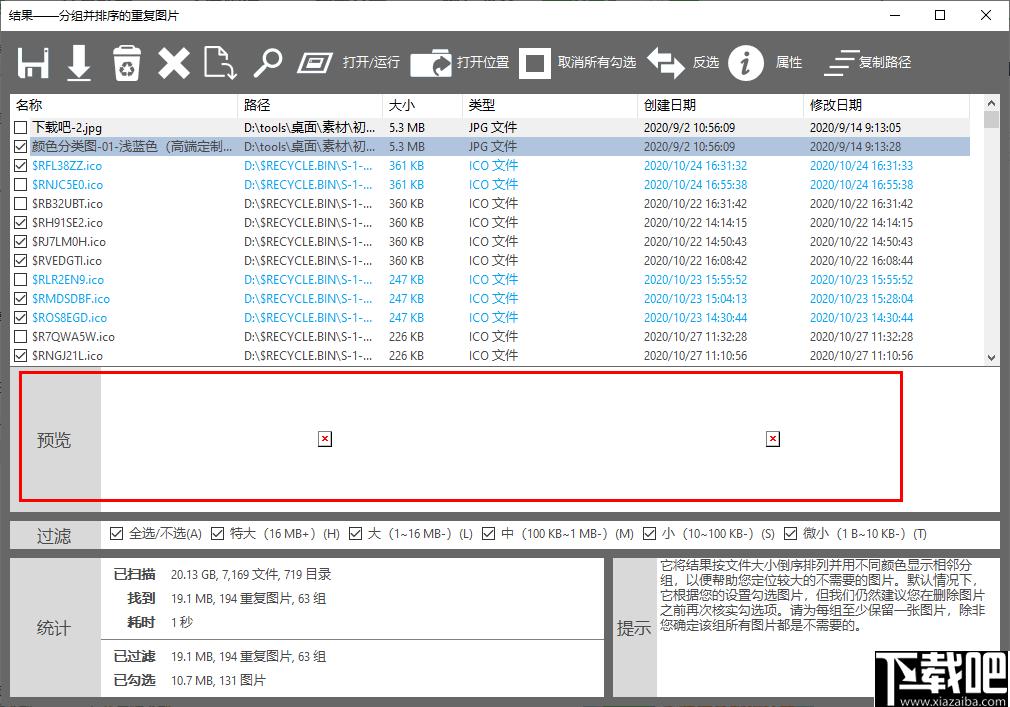Uncheck the 颜色分类图-01 file checkbox
This screenshot has width=1010, height=707.
click(x=21, y=146)
